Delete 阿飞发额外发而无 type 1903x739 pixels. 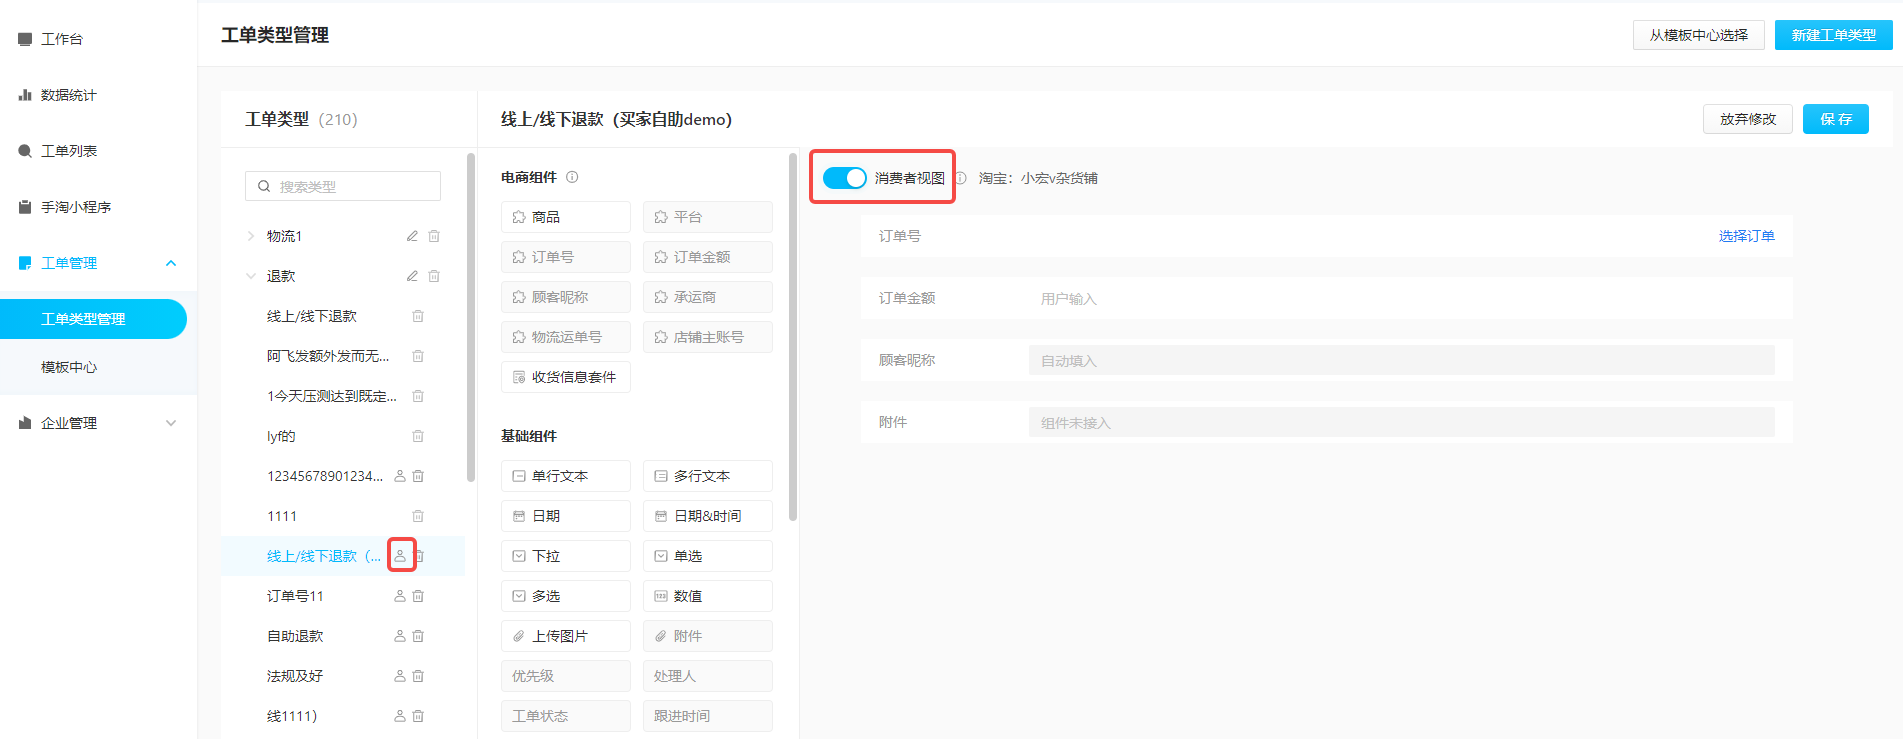(418, 356)
